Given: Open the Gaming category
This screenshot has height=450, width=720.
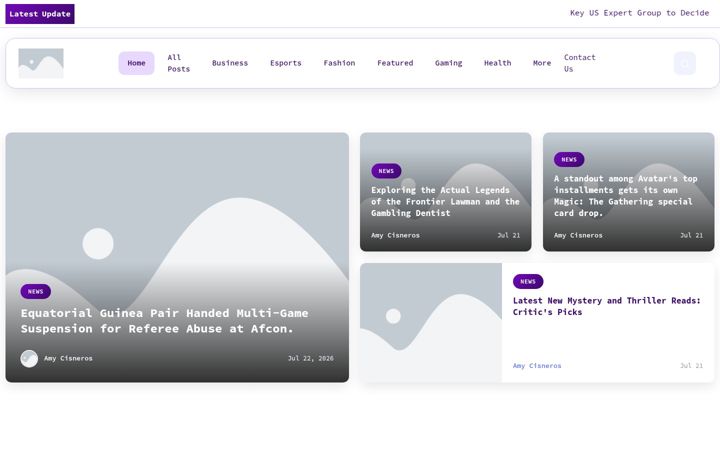Looking at the screenshot, I should tap(449, 63).
